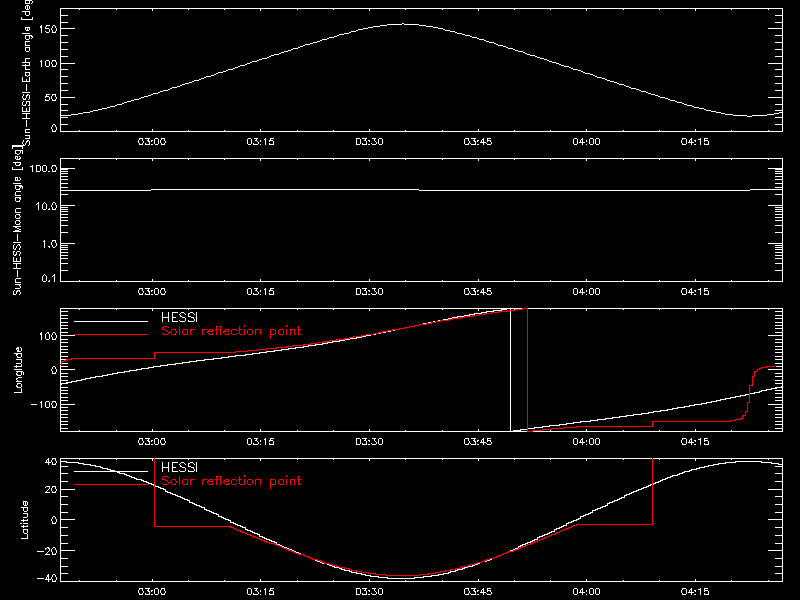Click the 'Sun-HESSI-Earth angle [deg]' axis title
The image size is (800, 600).
pyautogui.click(x=27, y=73)
